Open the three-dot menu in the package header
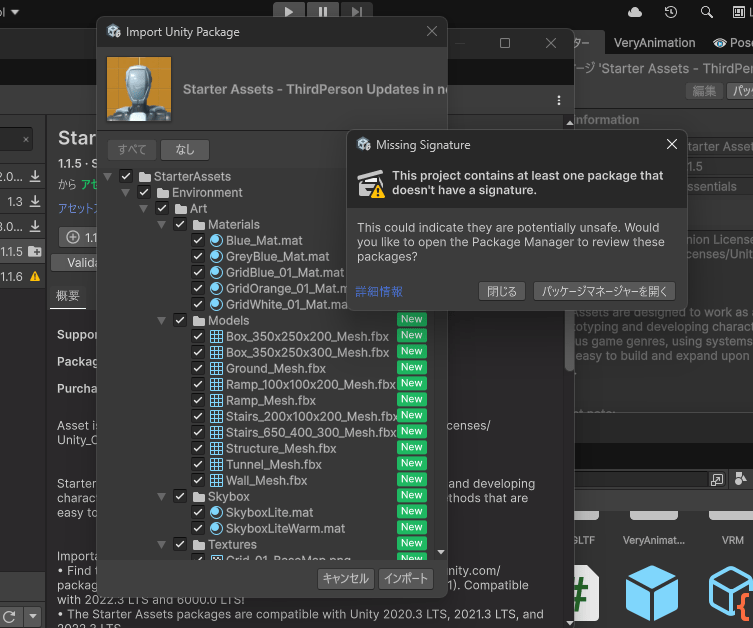The height and width of the screenshot is (628, 753). tap(559, 100)
